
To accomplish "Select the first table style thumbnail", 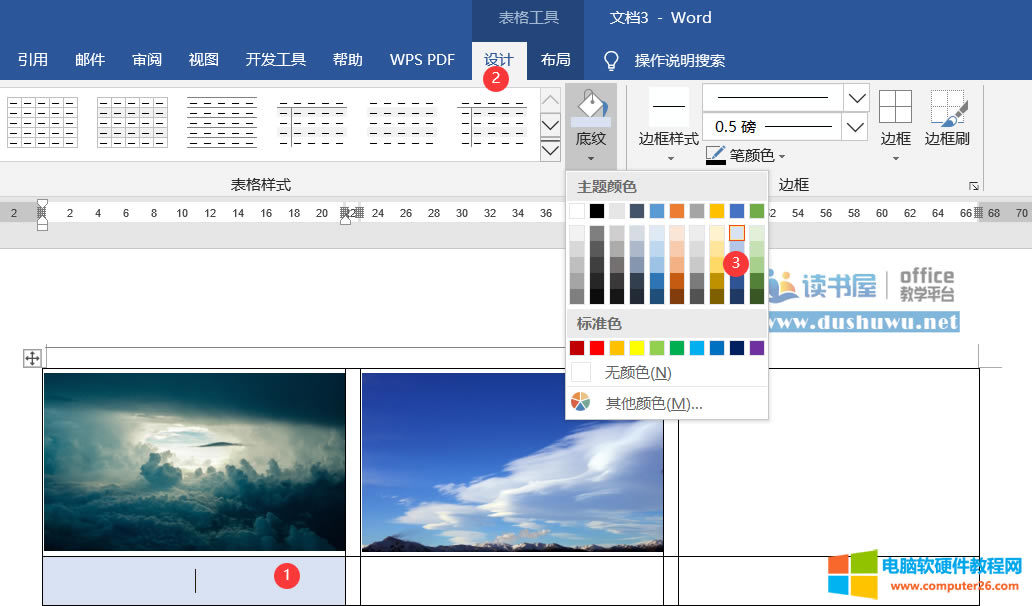I will coord(42,122).
